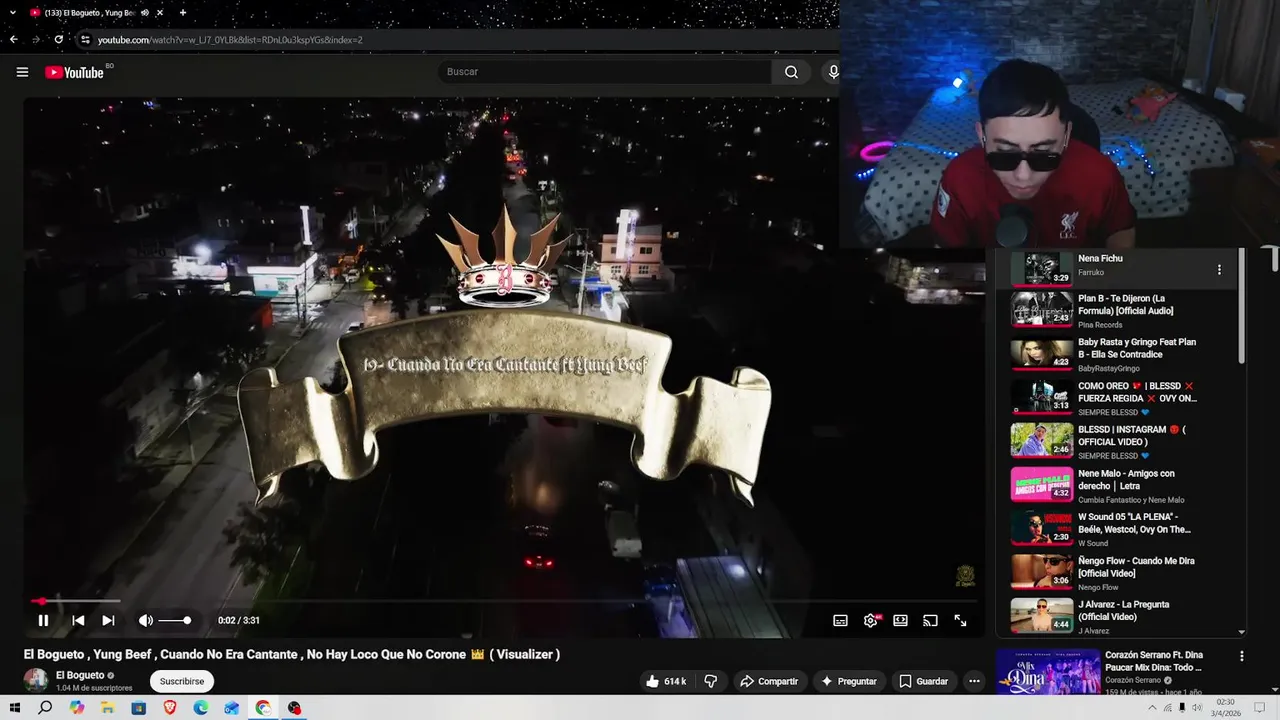Show hidden system tray icons

tap(1152, 708)
